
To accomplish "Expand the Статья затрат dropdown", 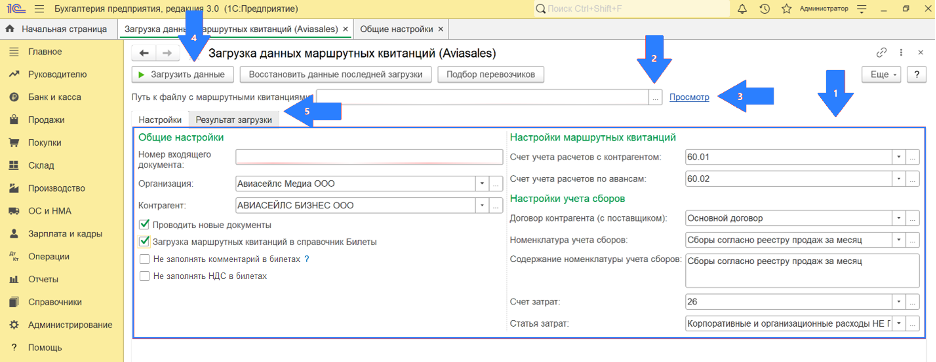I will [899, 323].
